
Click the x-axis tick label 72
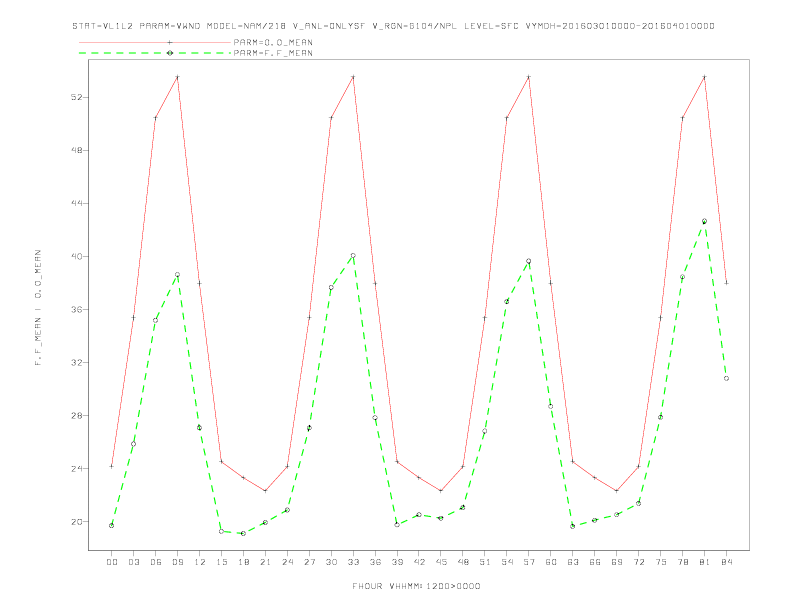point(638,562)
